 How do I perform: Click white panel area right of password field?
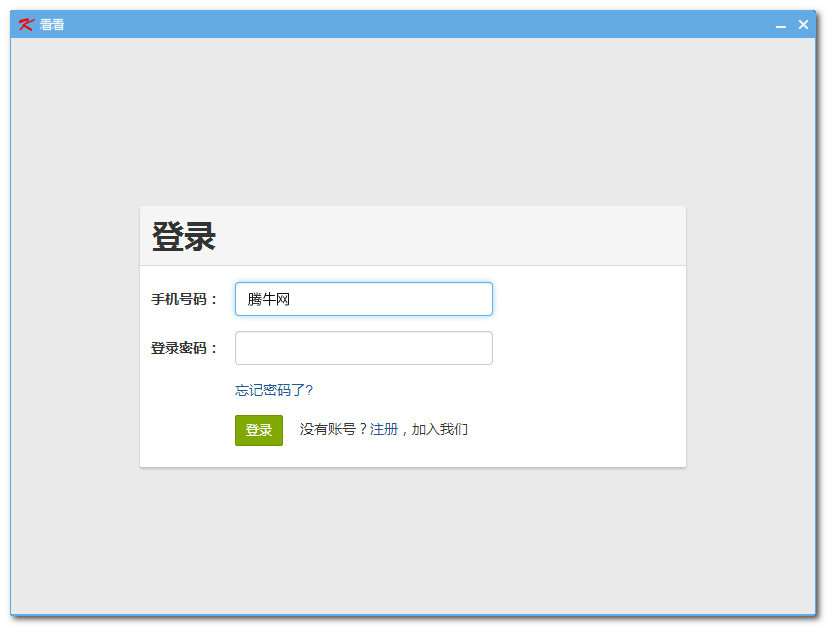pos(590,348)
